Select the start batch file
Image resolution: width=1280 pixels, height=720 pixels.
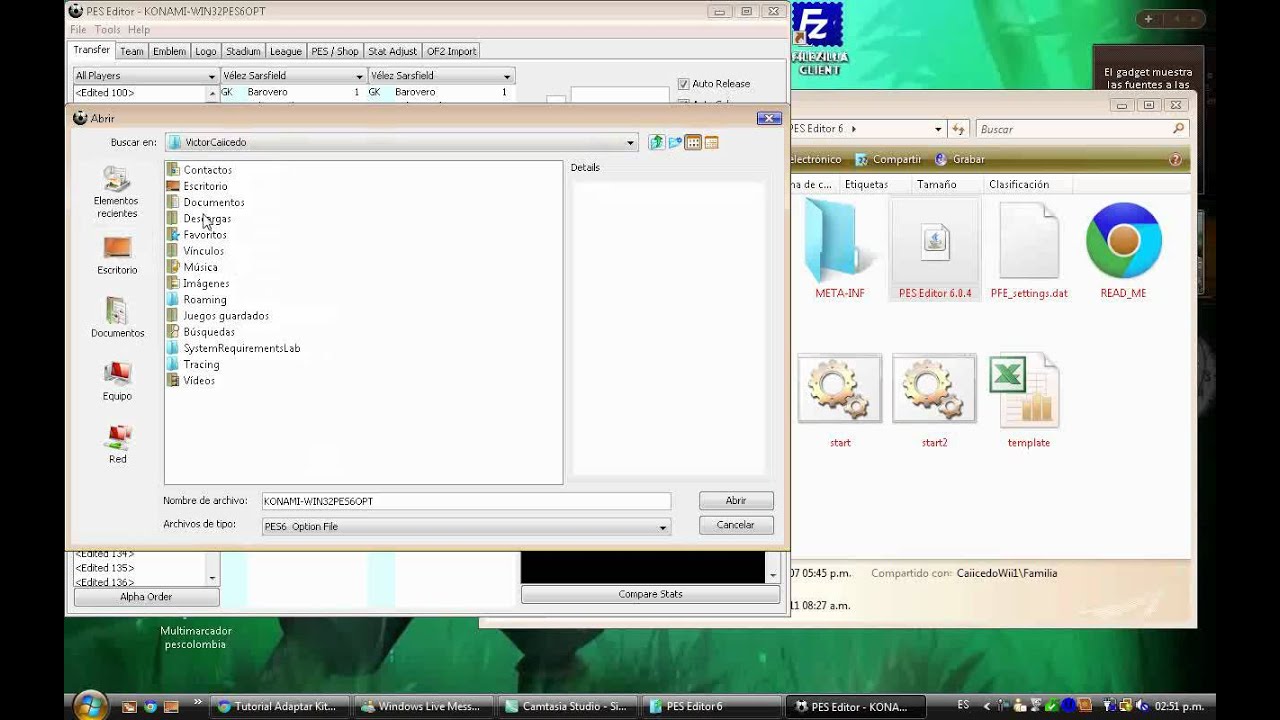[x=840, y=400]
